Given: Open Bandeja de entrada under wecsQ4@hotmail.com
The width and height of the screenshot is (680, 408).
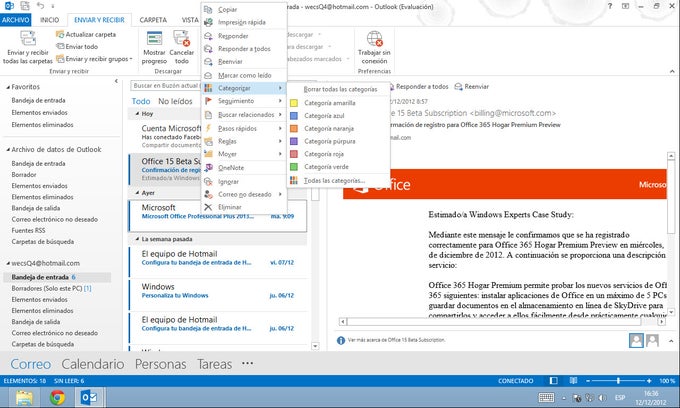Looking at the screenshot, I should pyautogui.click(x=40, y=277).
